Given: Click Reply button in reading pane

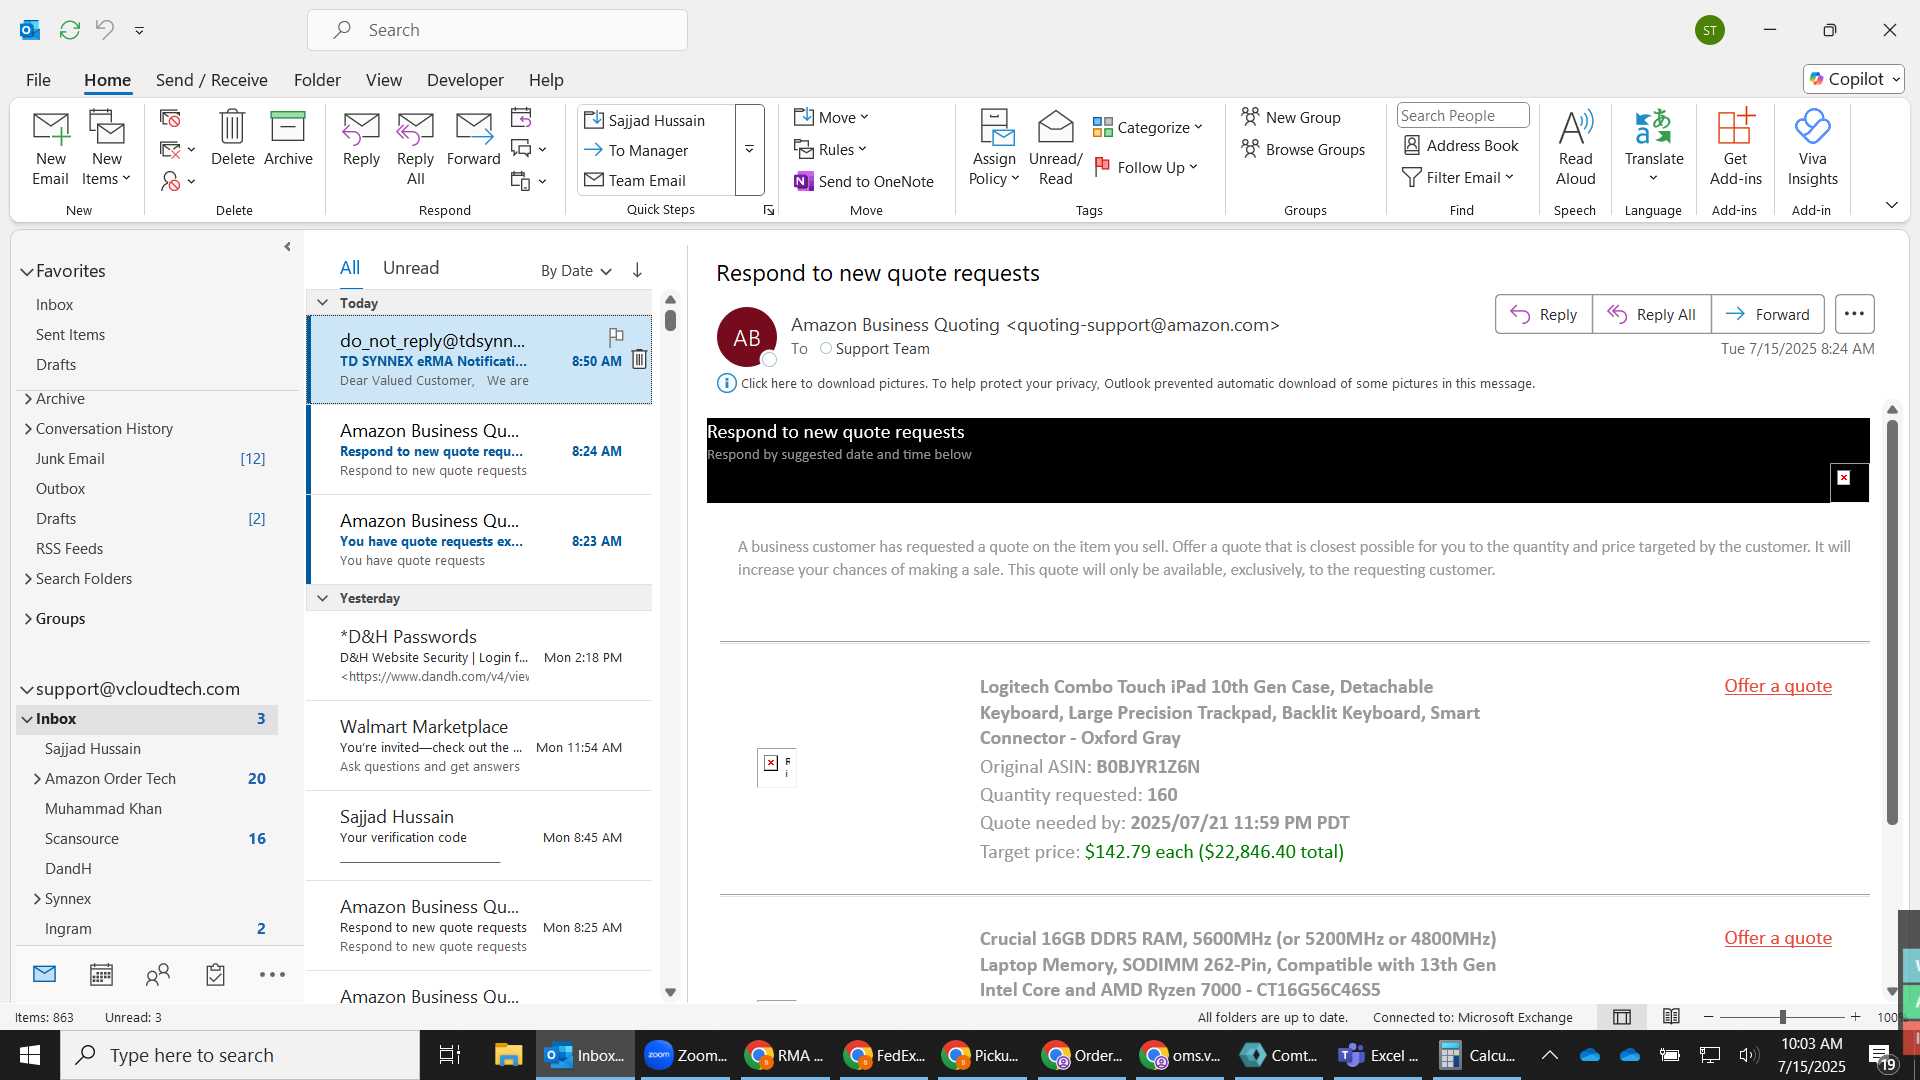Looking at the screenshot, I should pyautogui.click(x=1543, y=314).
